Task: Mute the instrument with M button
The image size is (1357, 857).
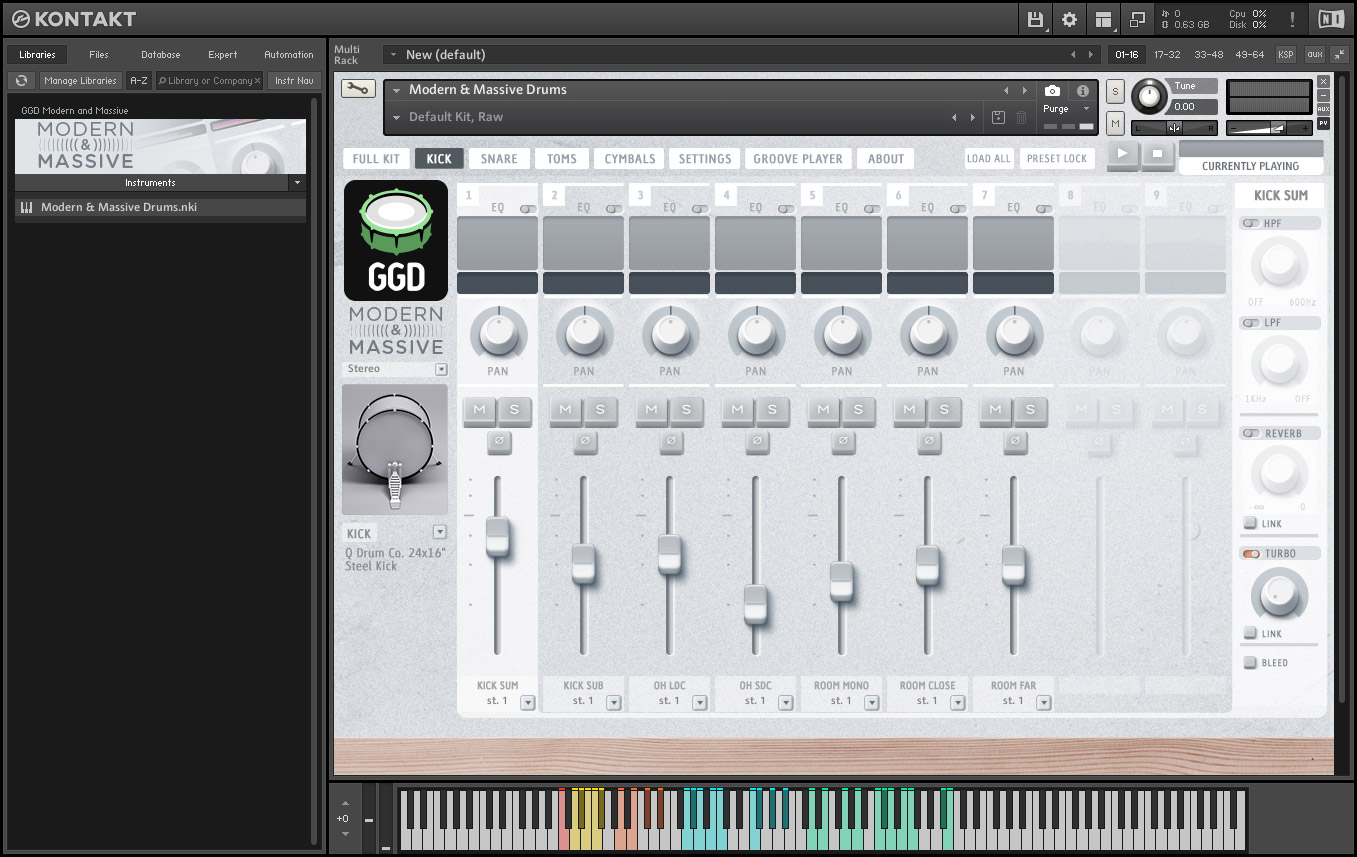Action: [x=1116, y=122]
